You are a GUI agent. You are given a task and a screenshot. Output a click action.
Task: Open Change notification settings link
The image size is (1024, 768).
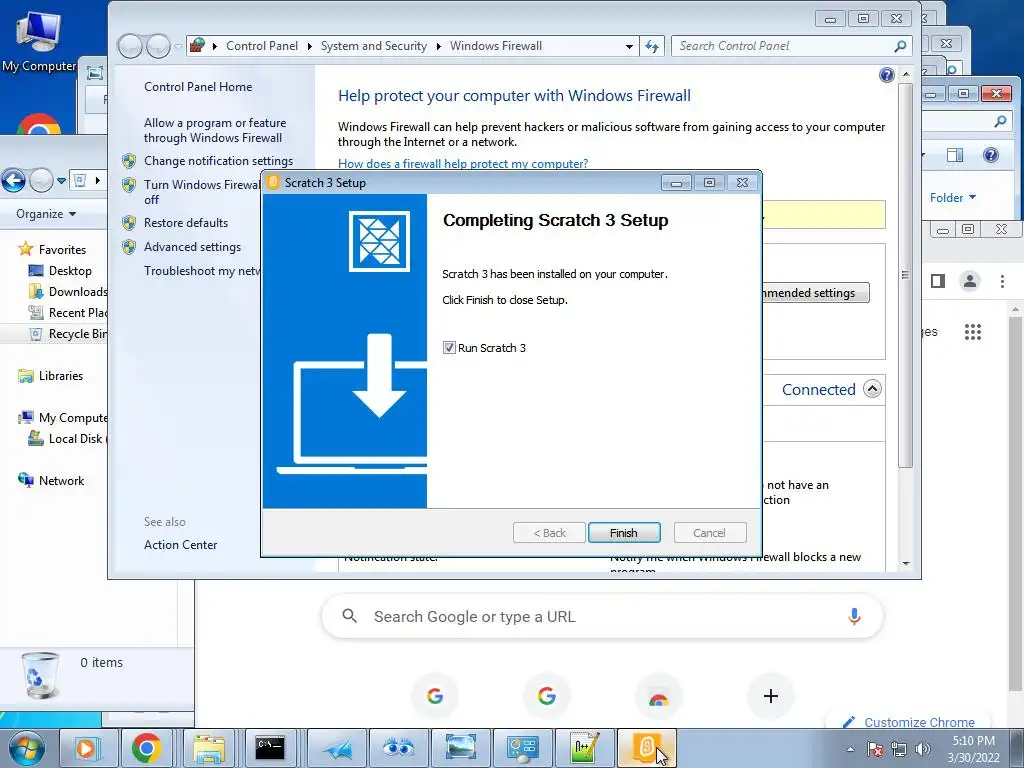218,161
